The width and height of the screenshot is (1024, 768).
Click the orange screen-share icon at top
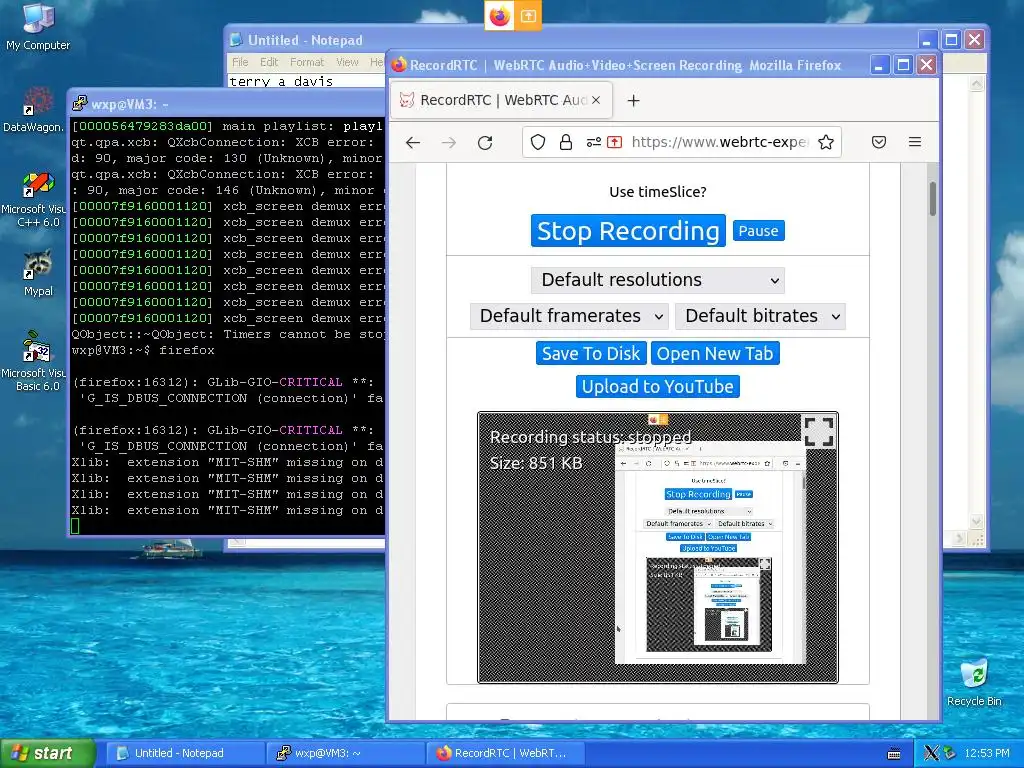point(528,16)
